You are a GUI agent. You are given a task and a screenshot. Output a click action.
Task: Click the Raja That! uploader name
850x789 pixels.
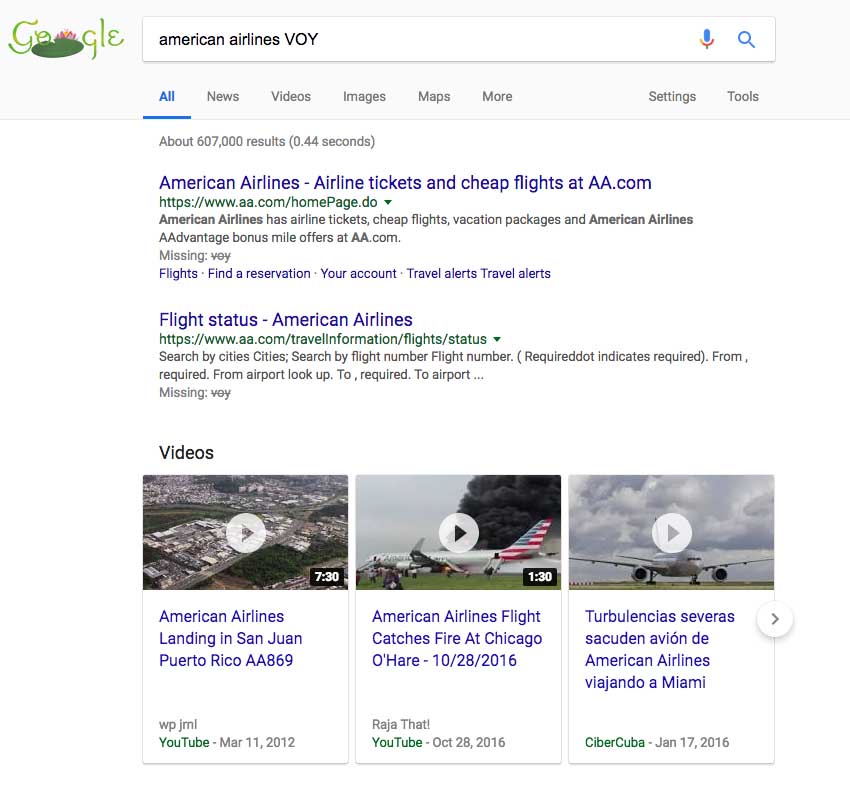pos(401,724)
